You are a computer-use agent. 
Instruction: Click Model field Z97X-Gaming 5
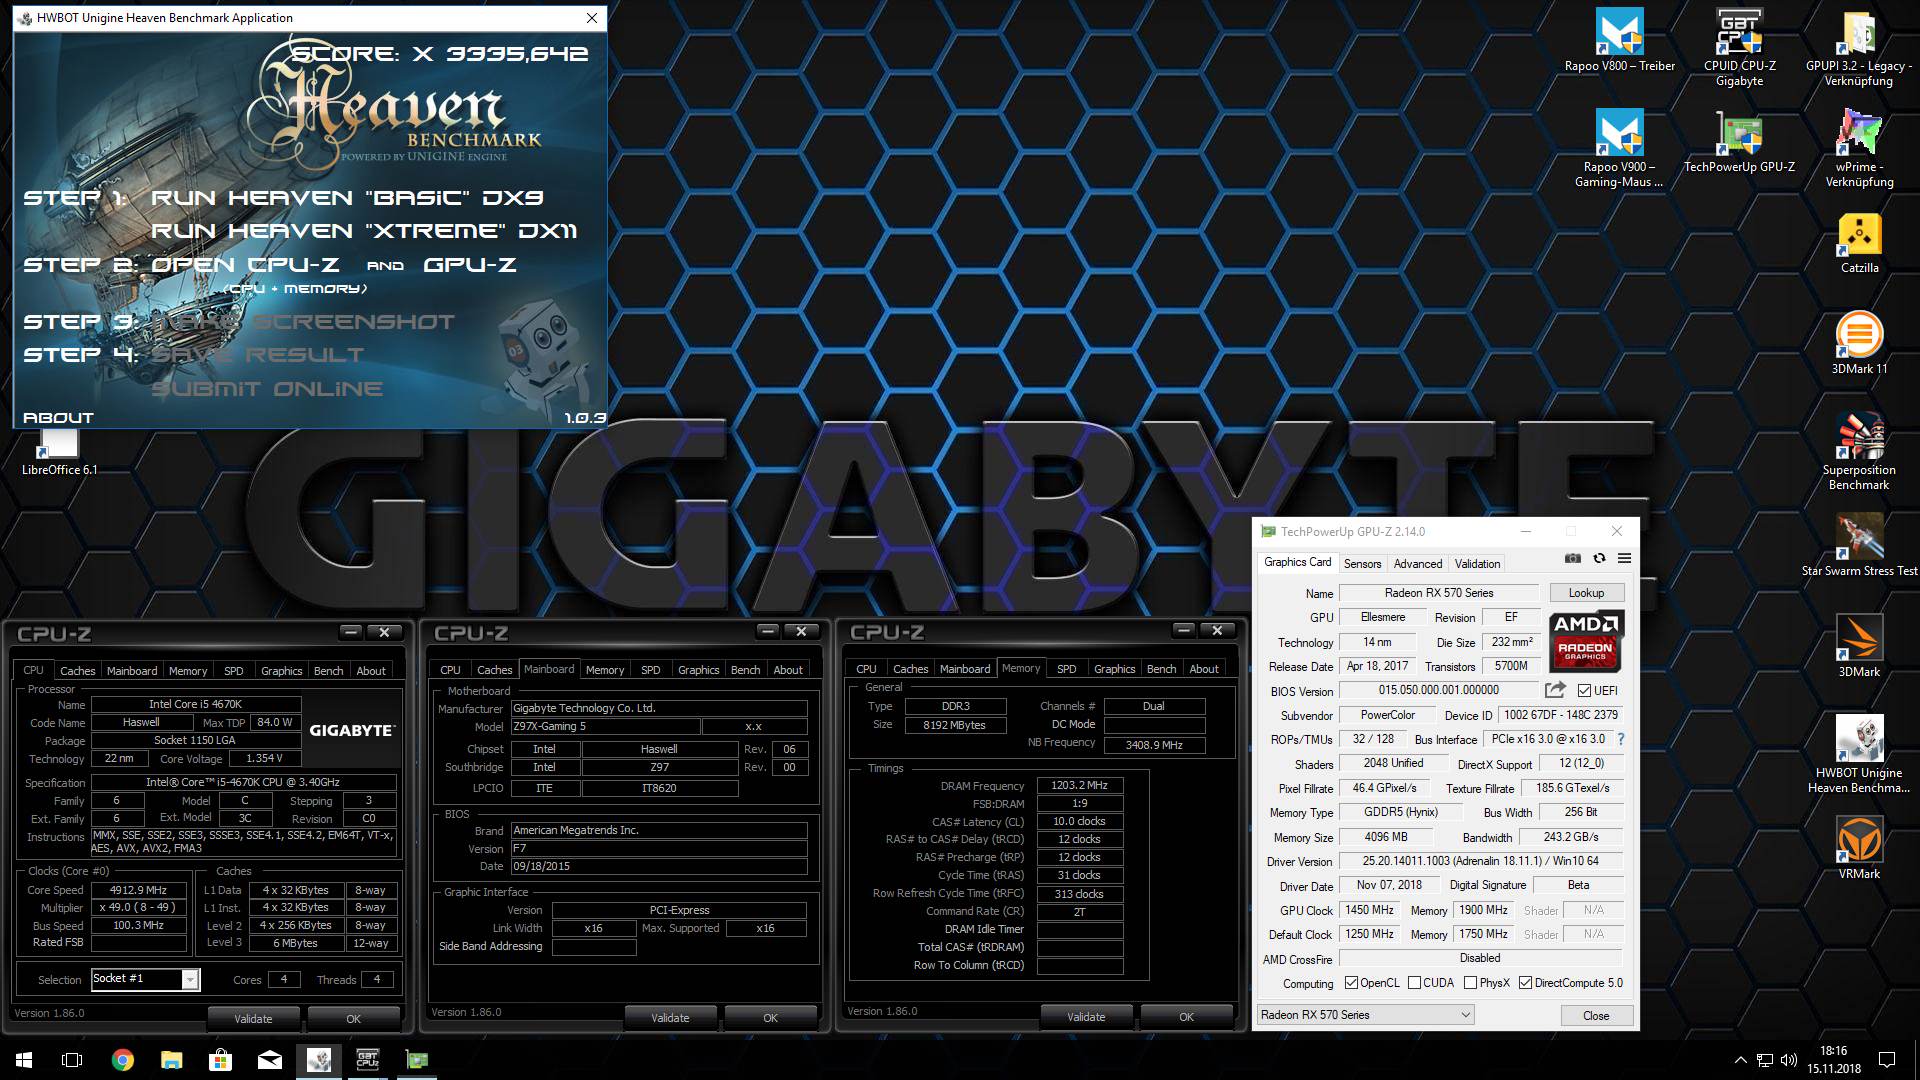(605, 727)
